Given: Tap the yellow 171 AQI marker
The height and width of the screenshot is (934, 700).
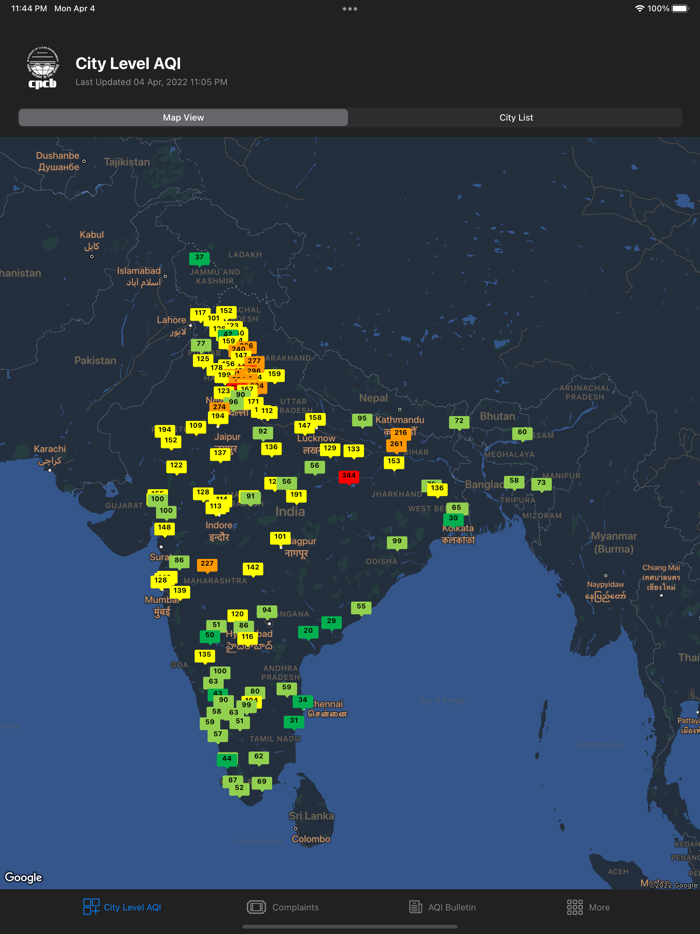Looking at the screenshot, I should pyautogui.click(x=254, y=402).
